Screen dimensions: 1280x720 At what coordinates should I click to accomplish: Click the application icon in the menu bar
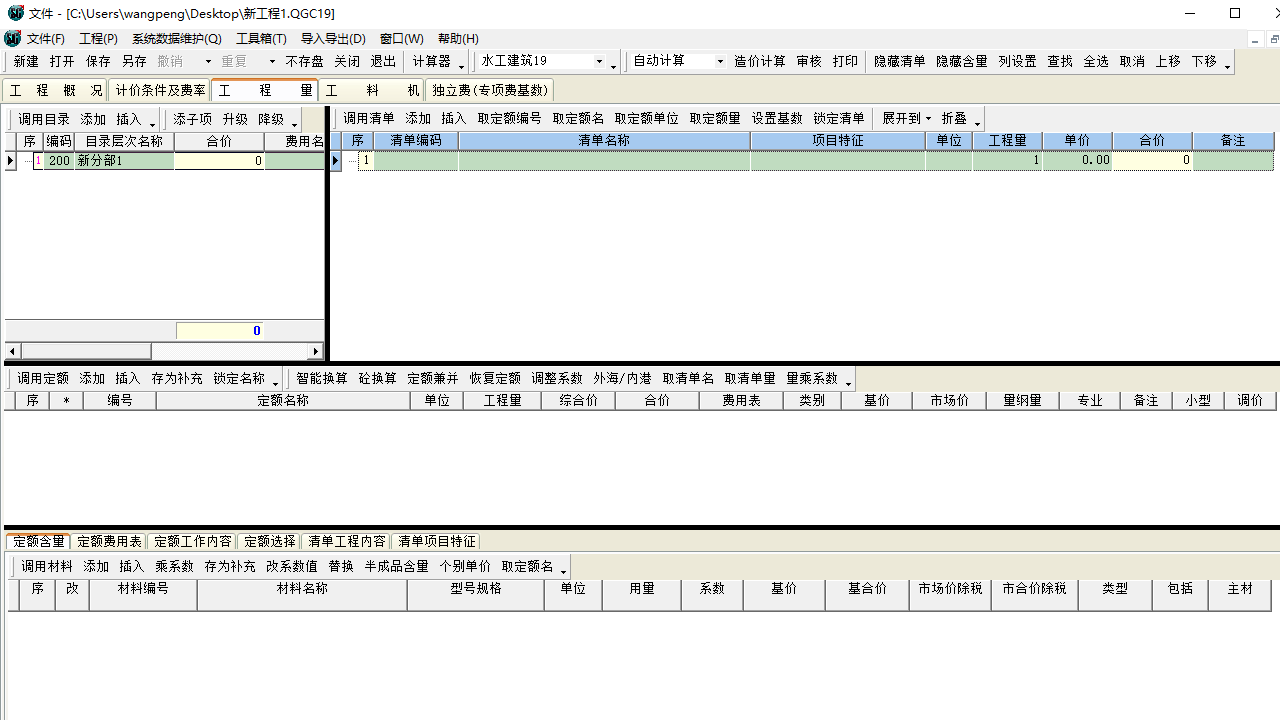tap(12, 39)
